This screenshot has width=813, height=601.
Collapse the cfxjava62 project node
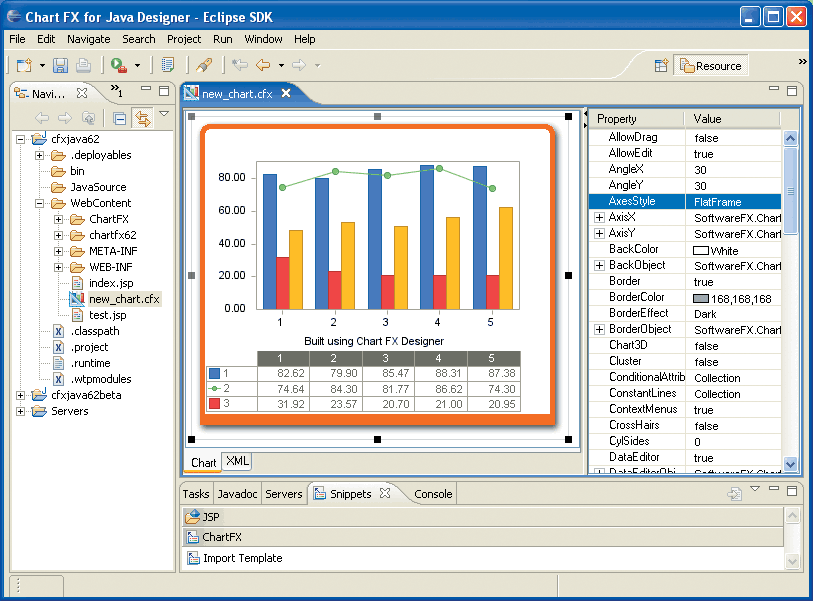tap(20, 139)
